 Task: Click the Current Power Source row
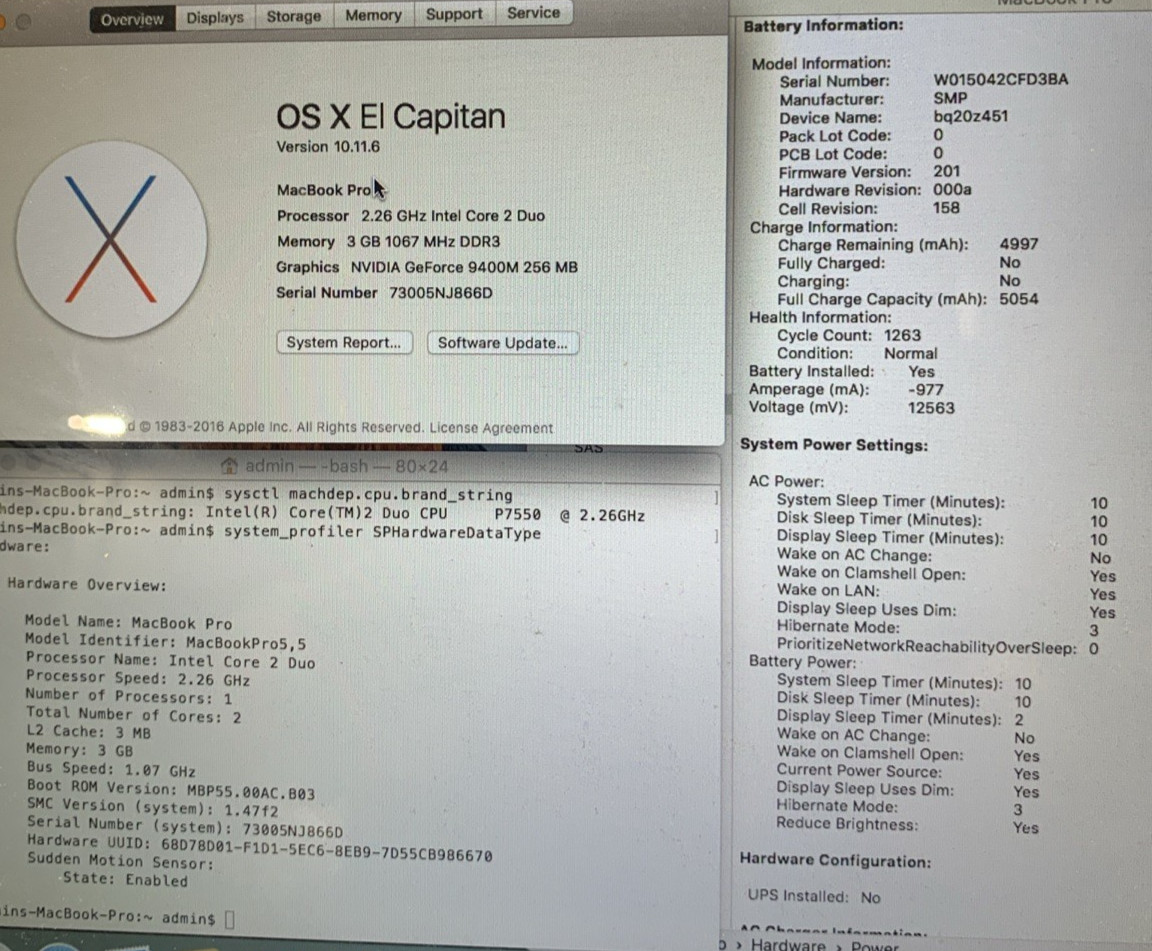(907, 772)
